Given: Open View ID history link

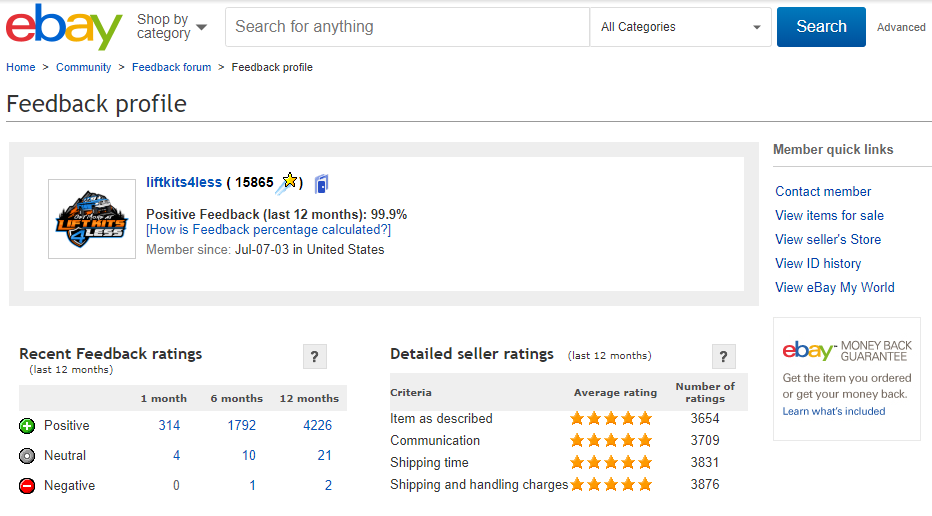Looking at the screenshot, I should click(x=818, y=263).
